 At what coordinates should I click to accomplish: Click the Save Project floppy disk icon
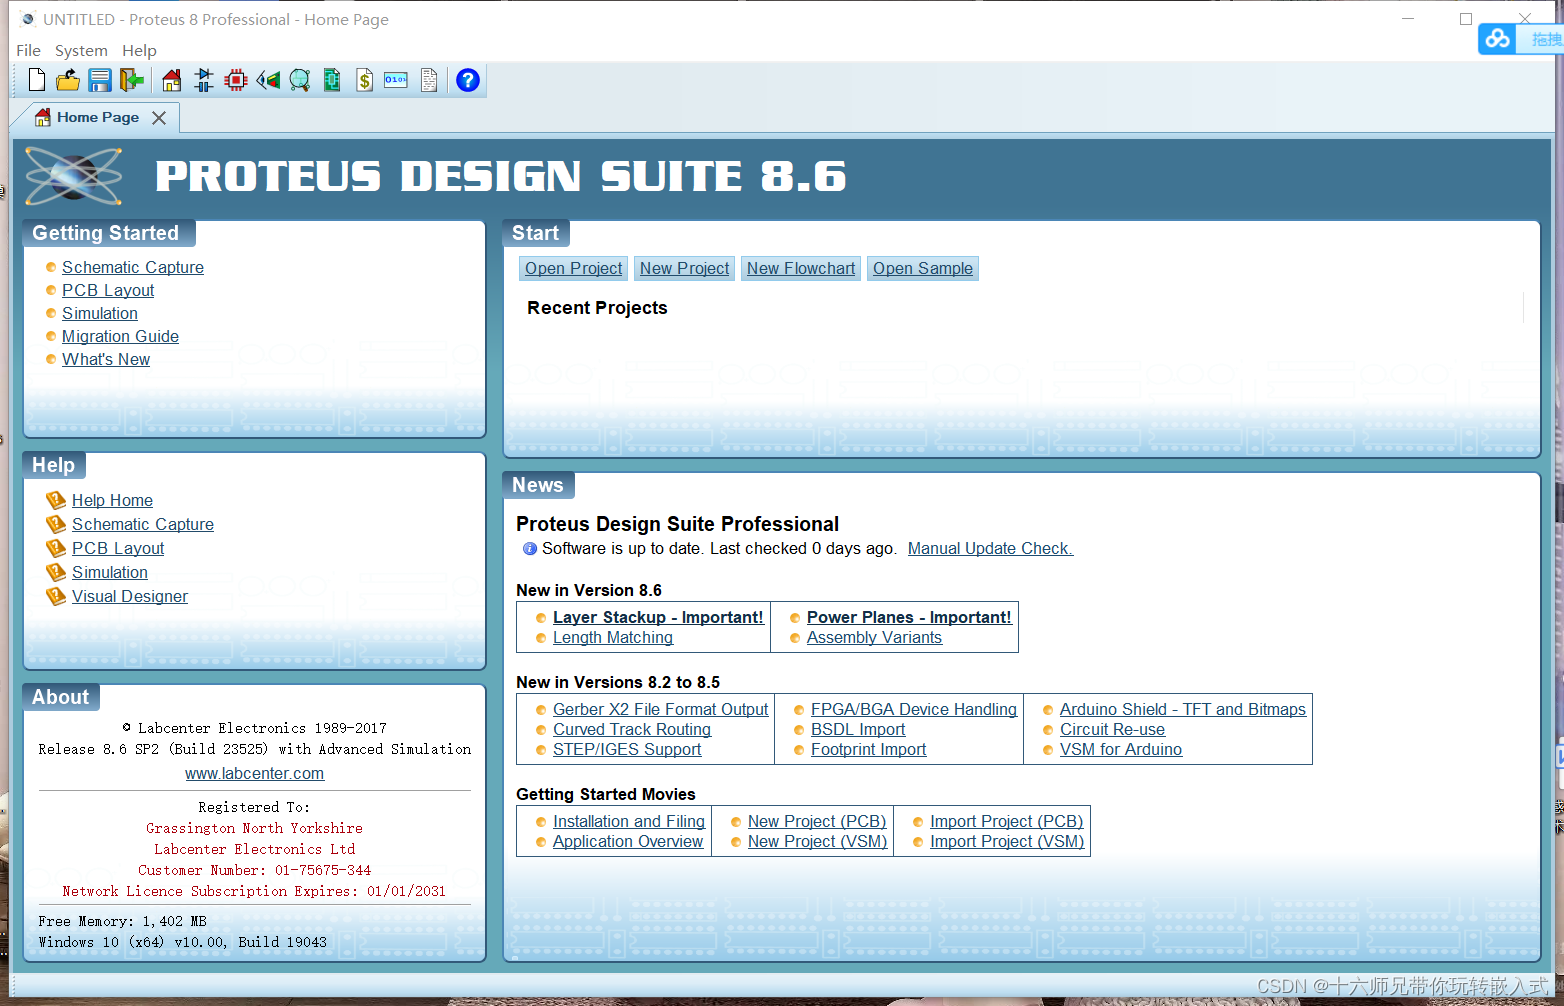pyautogui.click(x=99, y=80)
